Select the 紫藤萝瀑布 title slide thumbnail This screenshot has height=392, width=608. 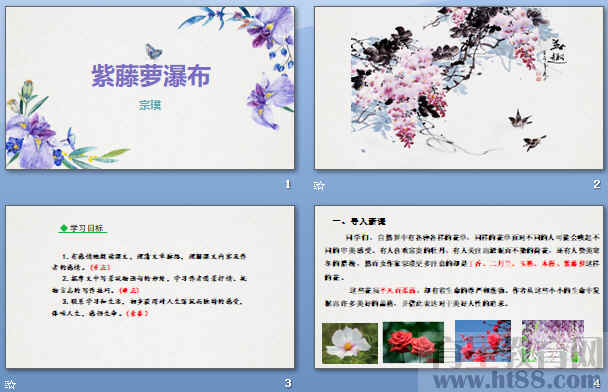150,88
